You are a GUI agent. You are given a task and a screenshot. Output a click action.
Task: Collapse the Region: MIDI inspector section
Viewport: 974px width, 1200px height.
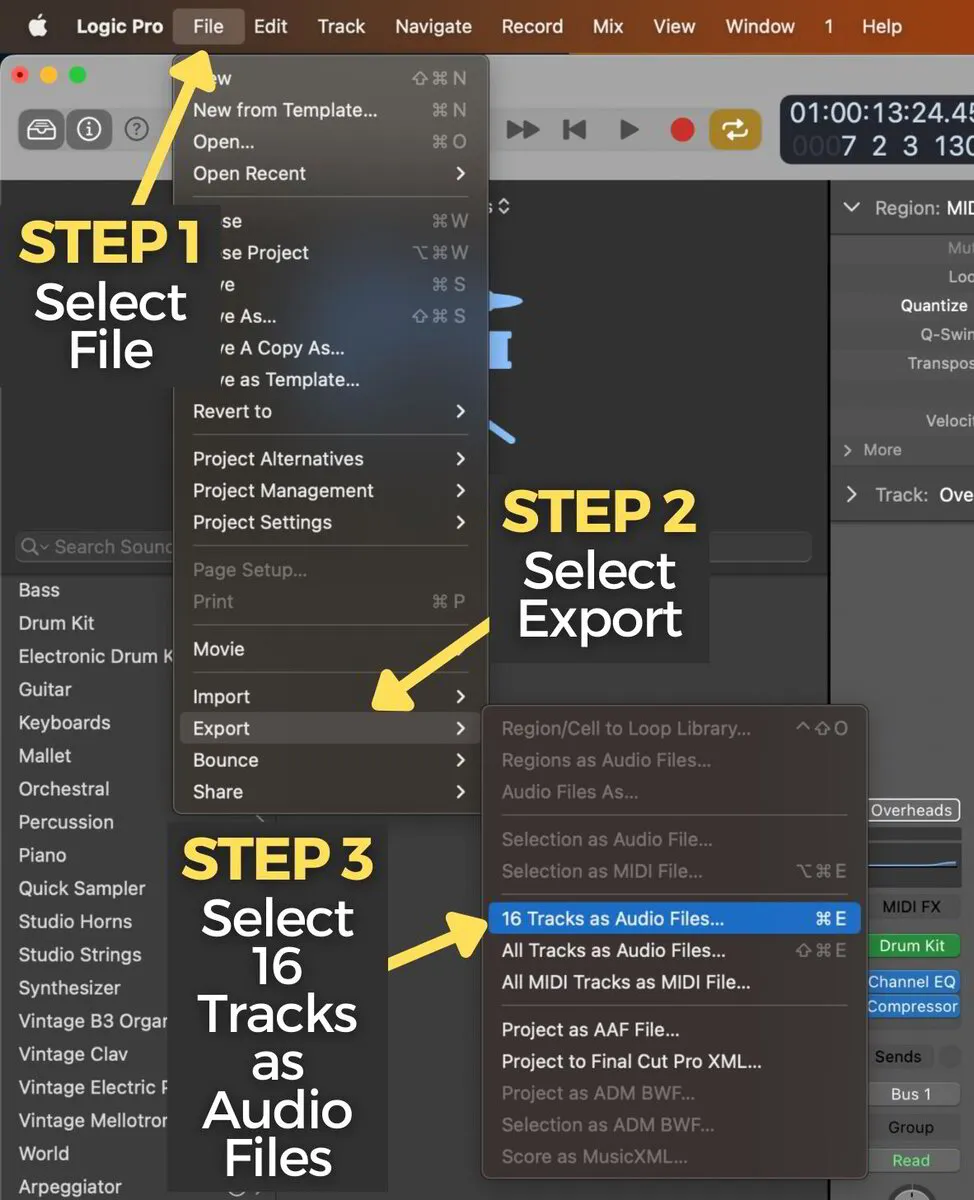[x=851, y=208]
